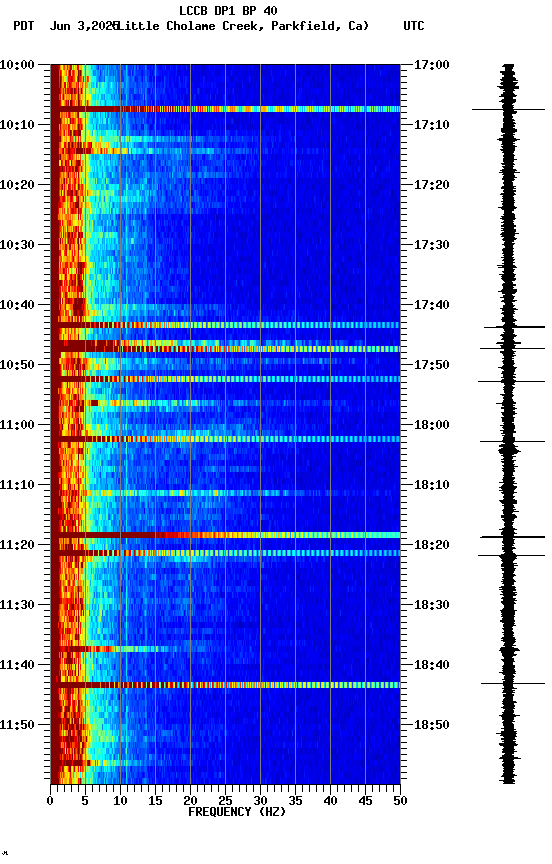552x864 pixels.
Task: Click the 11:00 PDT time label
Action: pyautogui.click(x=17, y=425)
